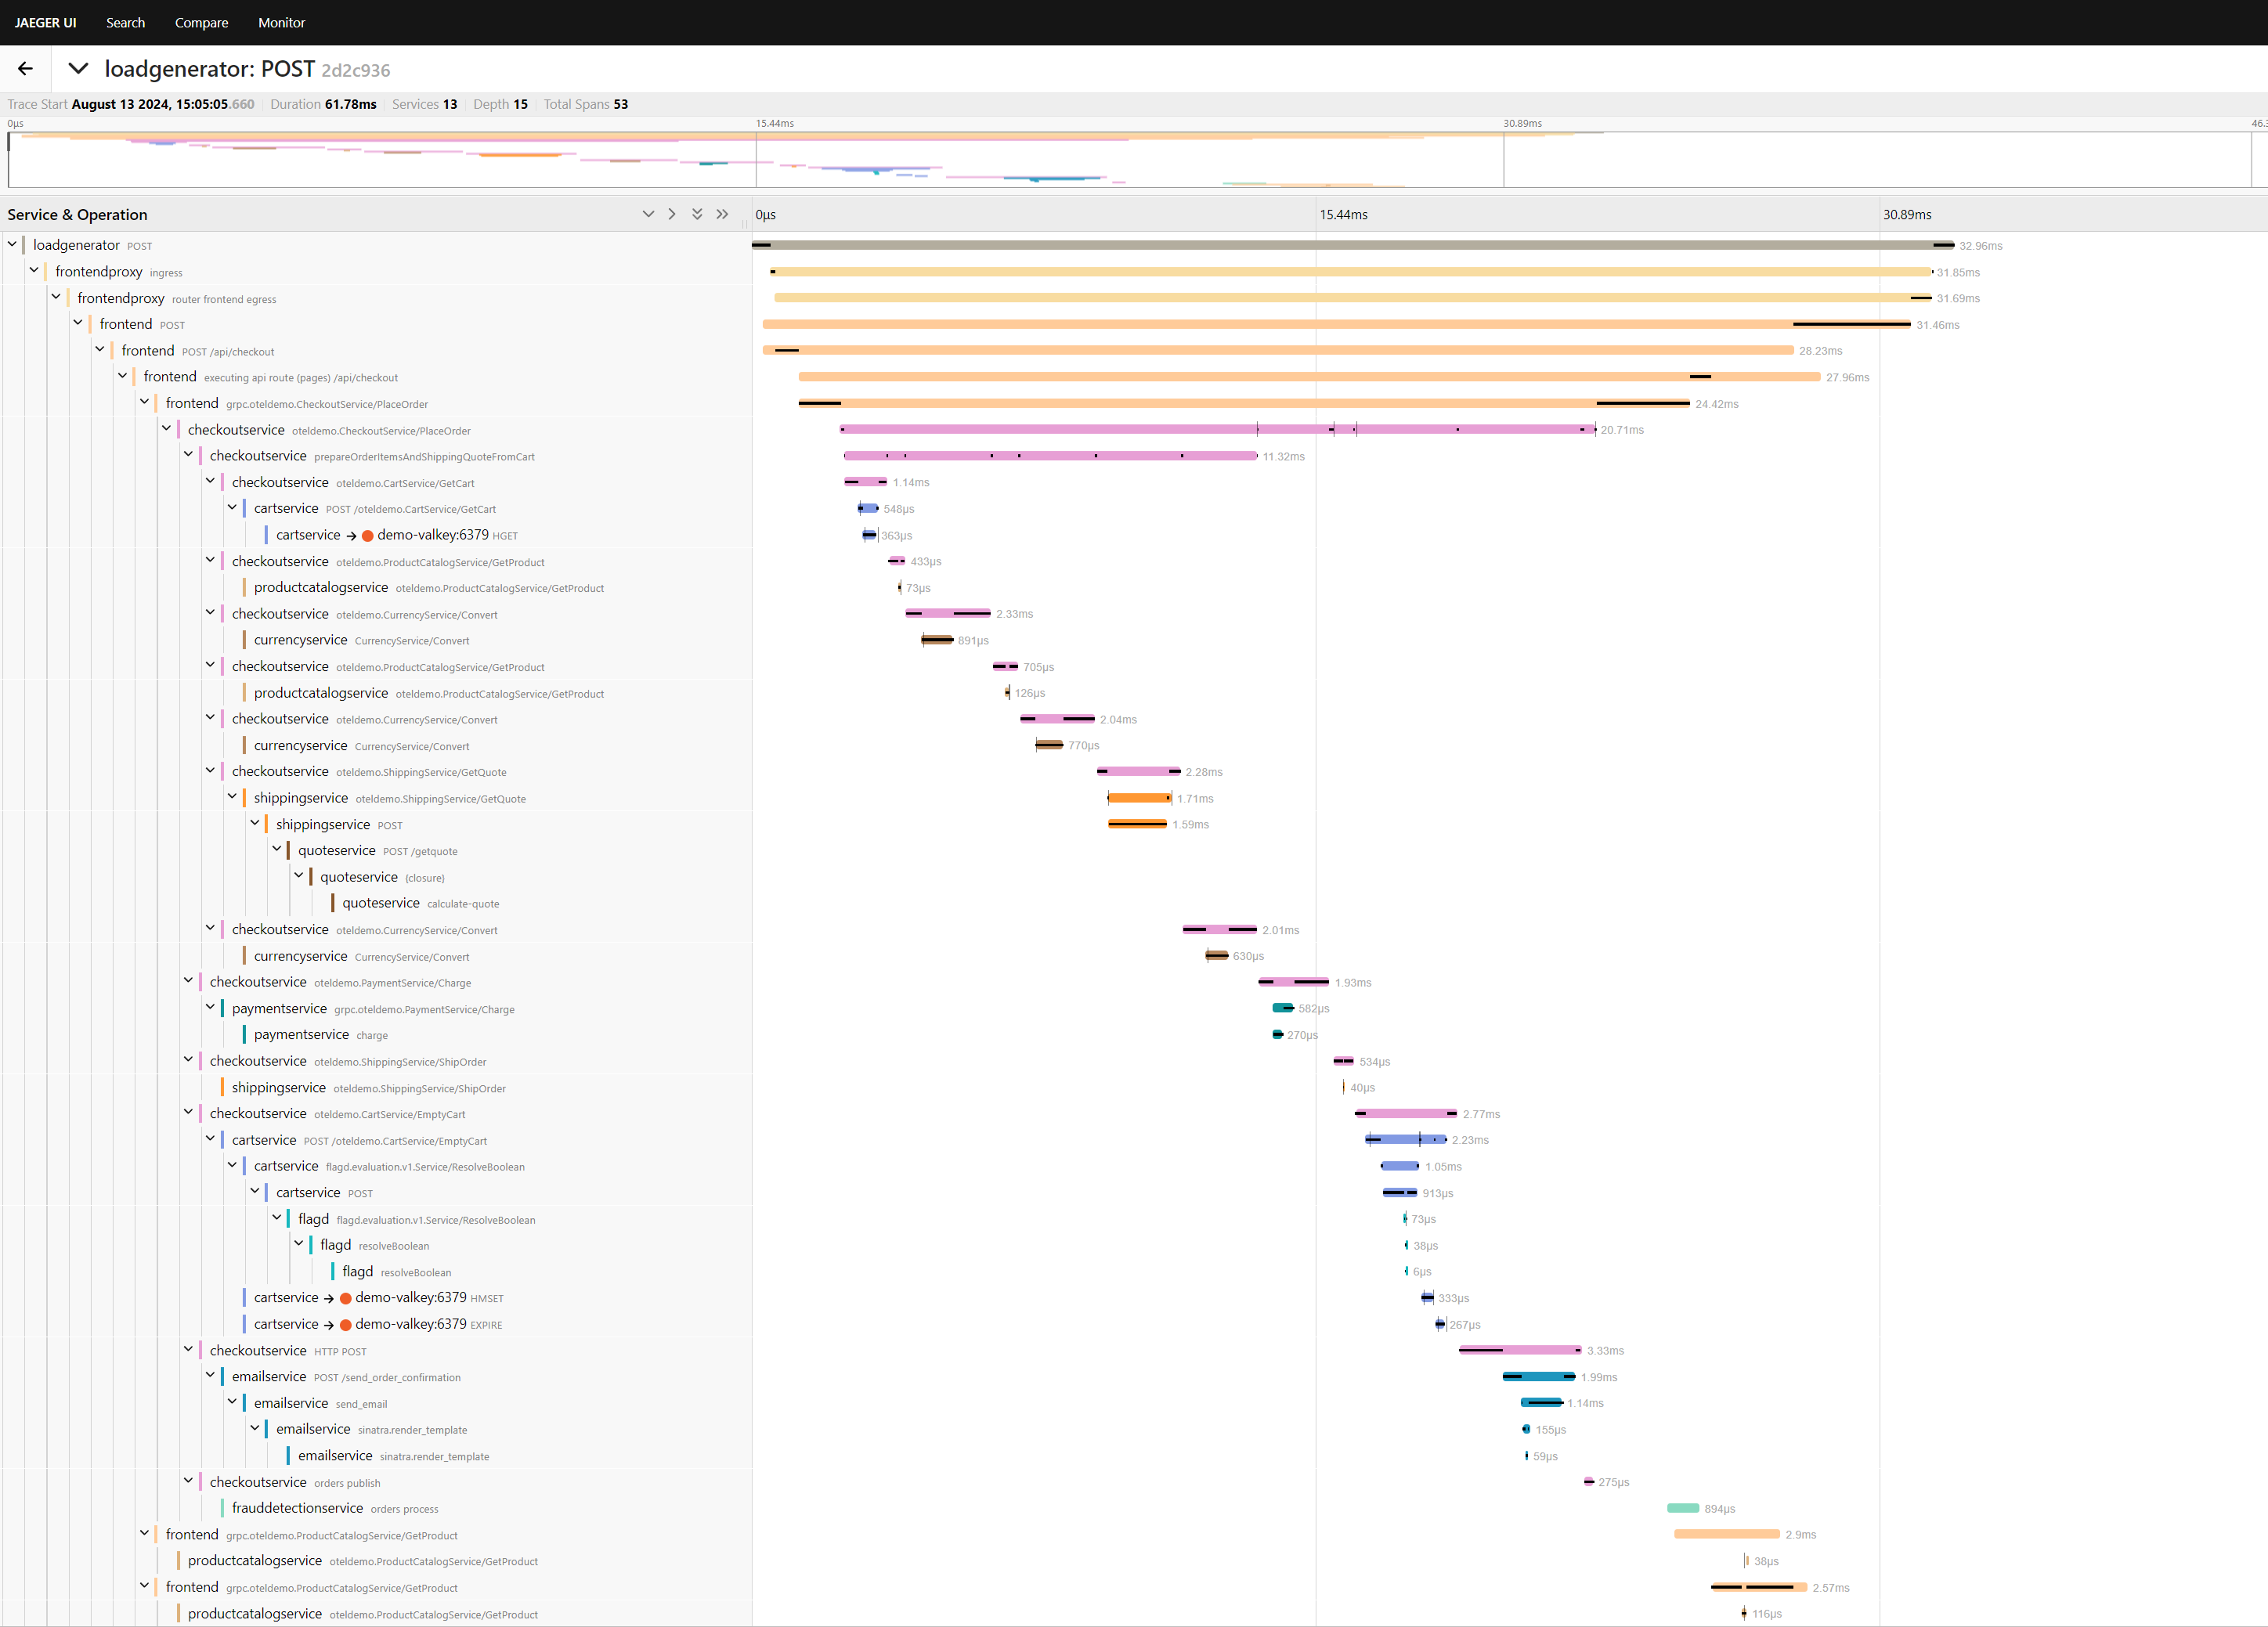Click the cartservice 2.23ms blue span bar

coord(1406,1140)
